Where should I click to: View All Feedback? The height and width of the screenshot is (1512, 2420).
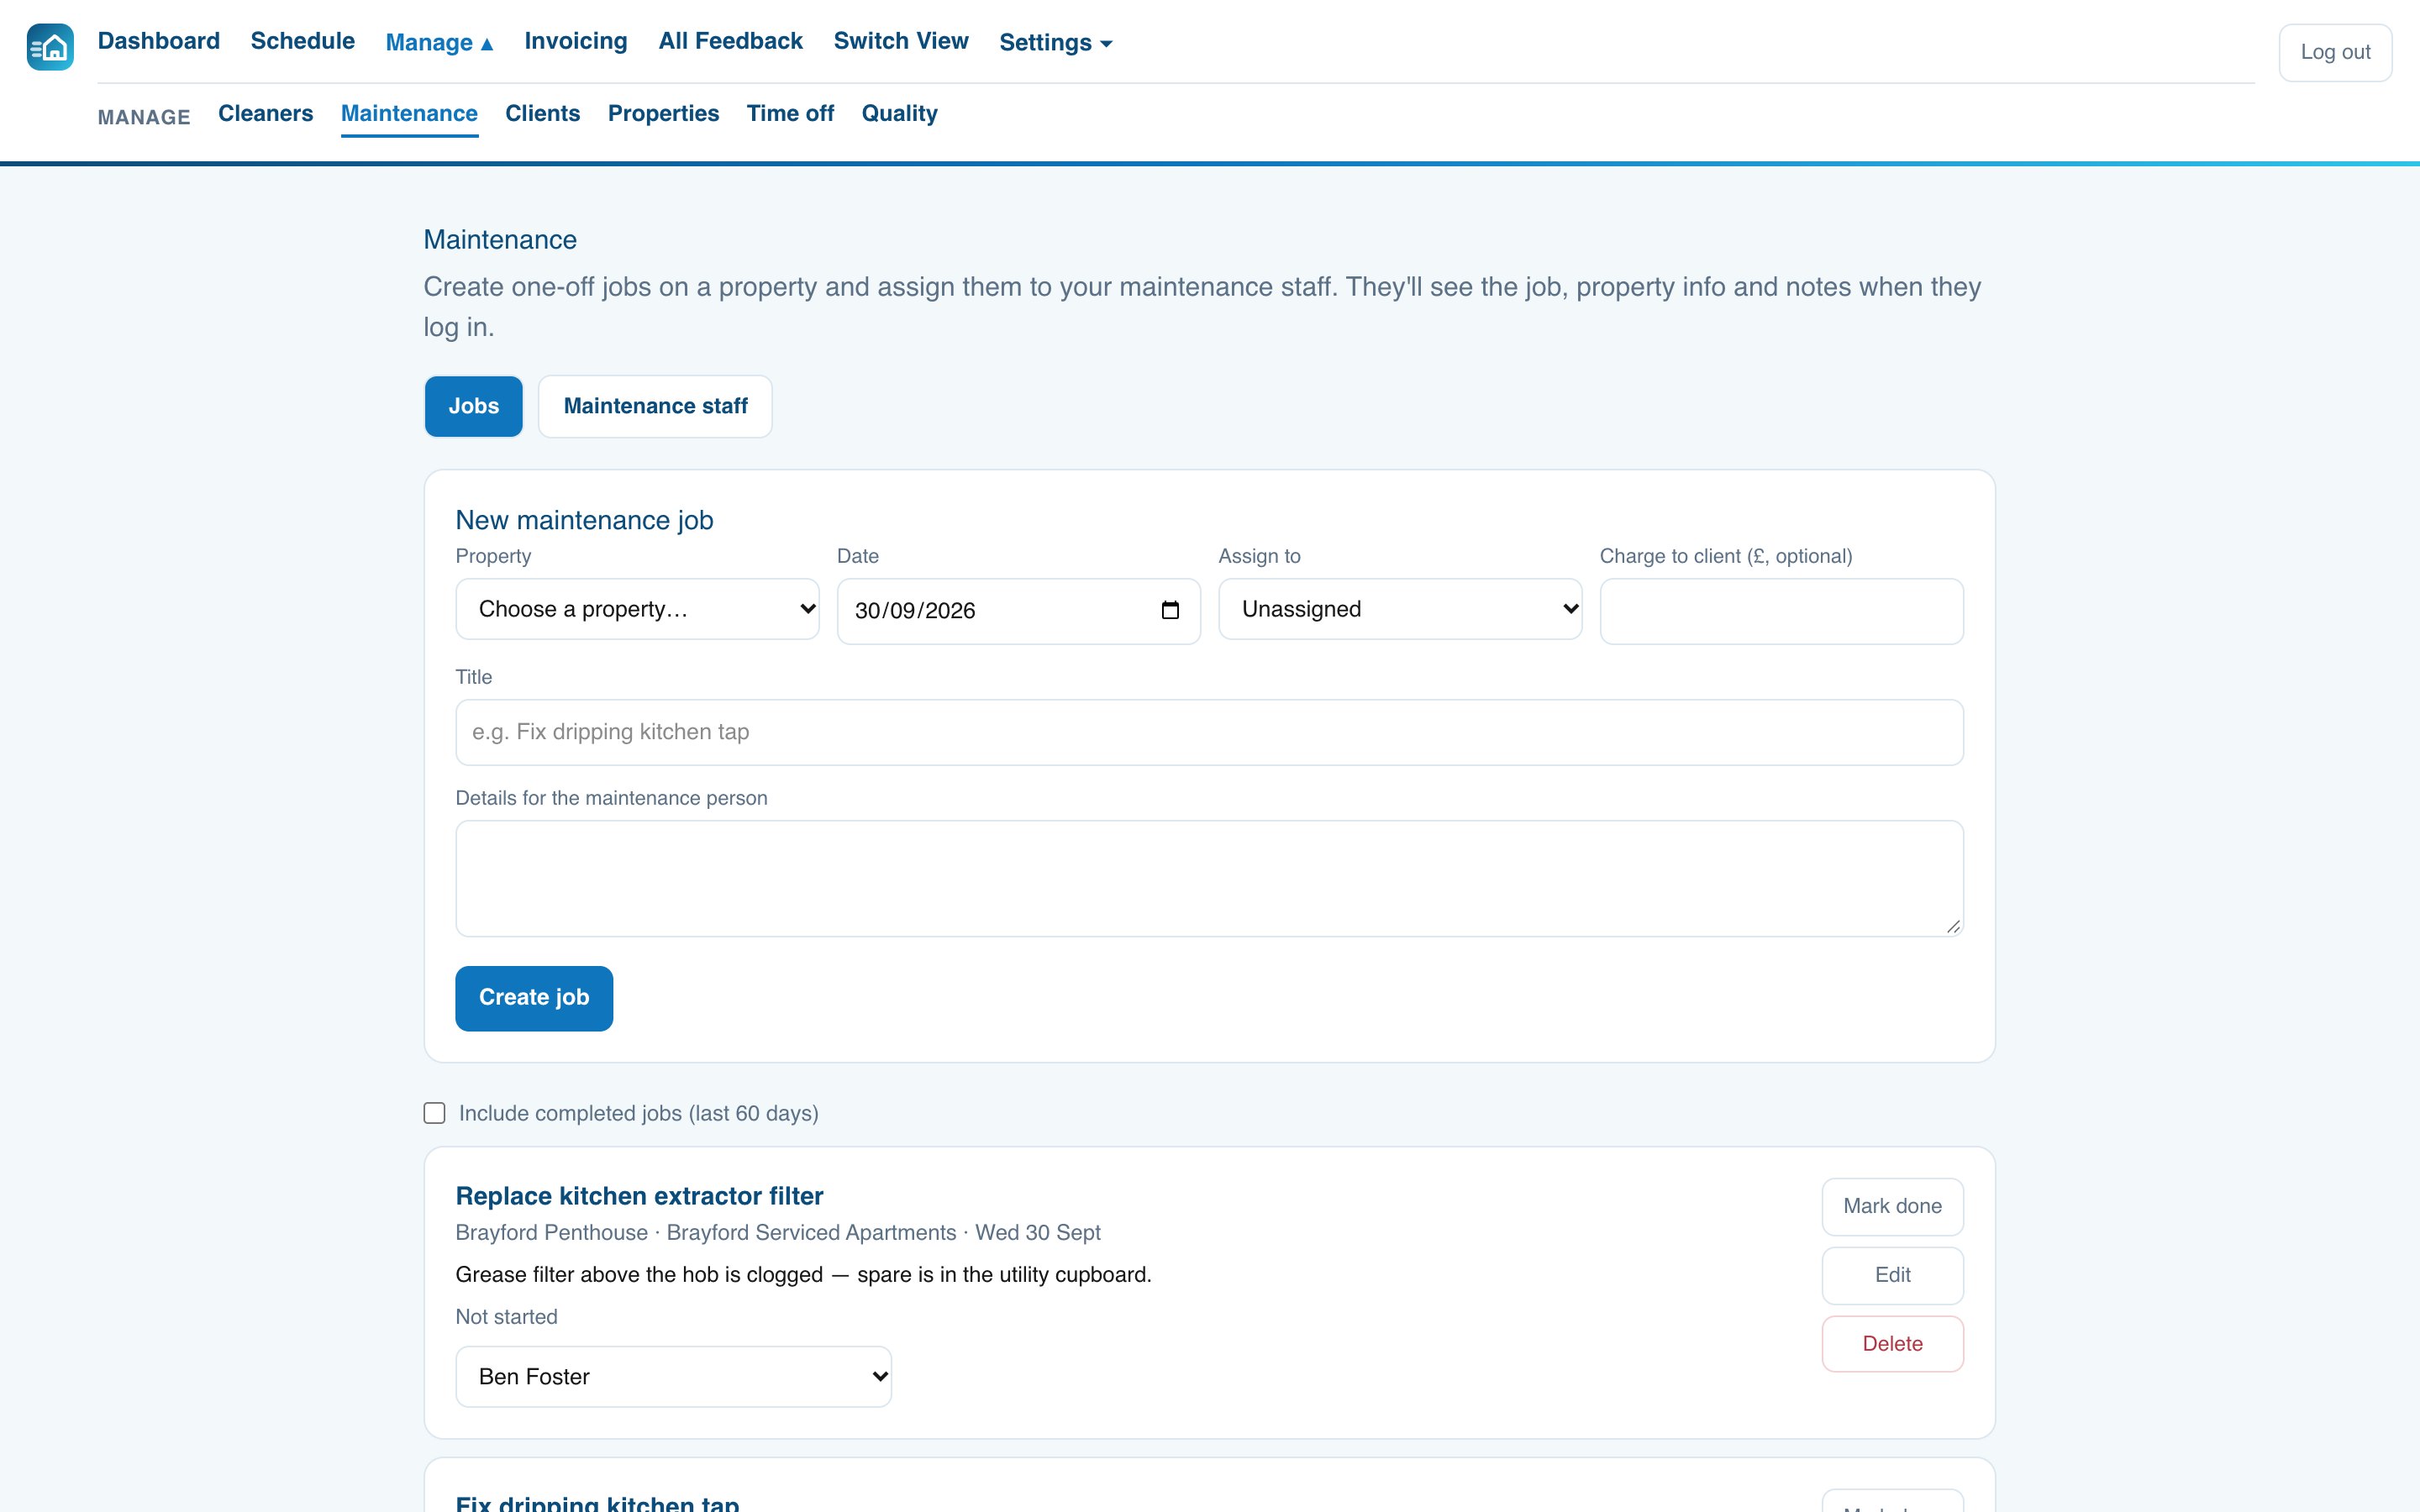pyautogui.click(x=730, y=41)
